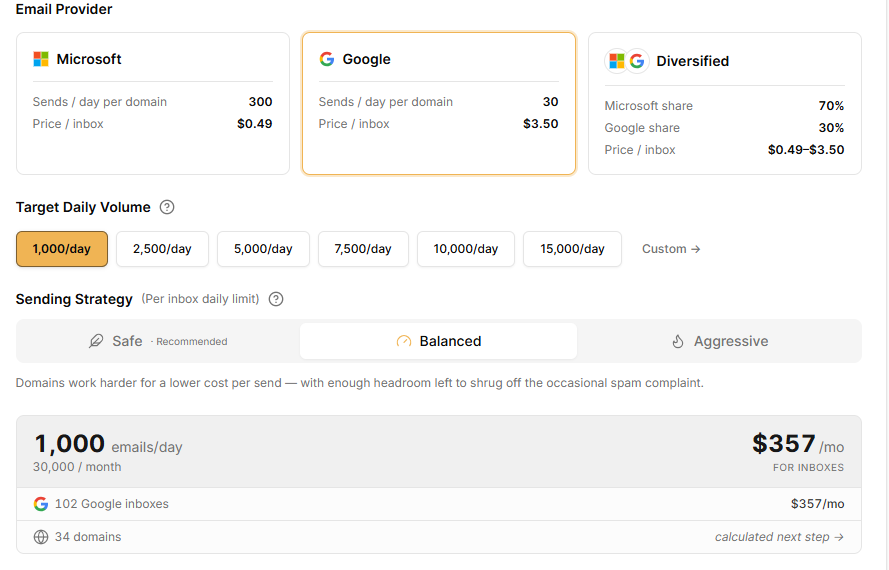
Task: Click the '$3.50' Google inbox price
Action: pos(540,124)
